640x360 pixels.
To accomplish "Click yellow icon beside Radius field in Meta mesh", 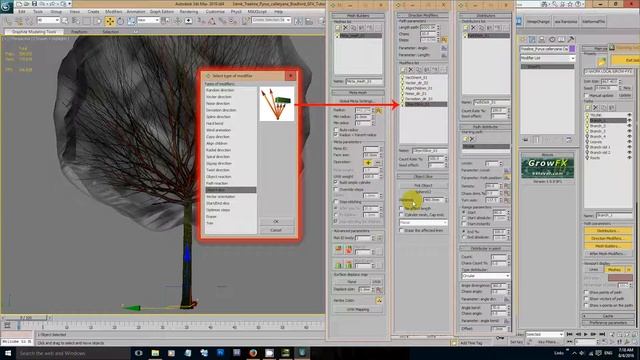I will (379, 110).
